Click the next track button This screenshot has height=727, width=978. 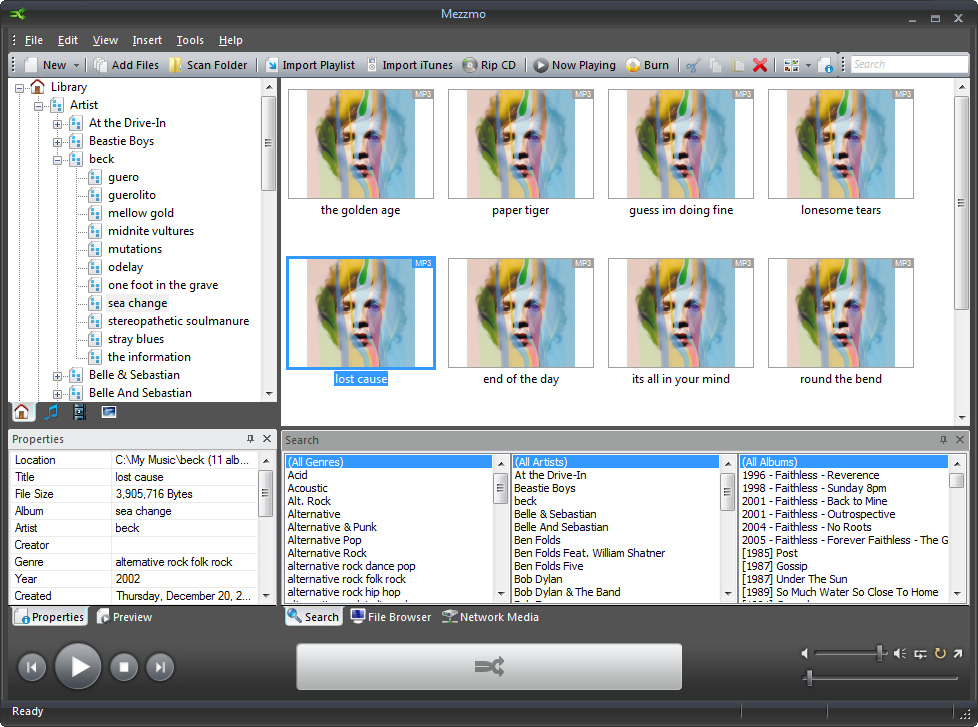click(160, 667)
